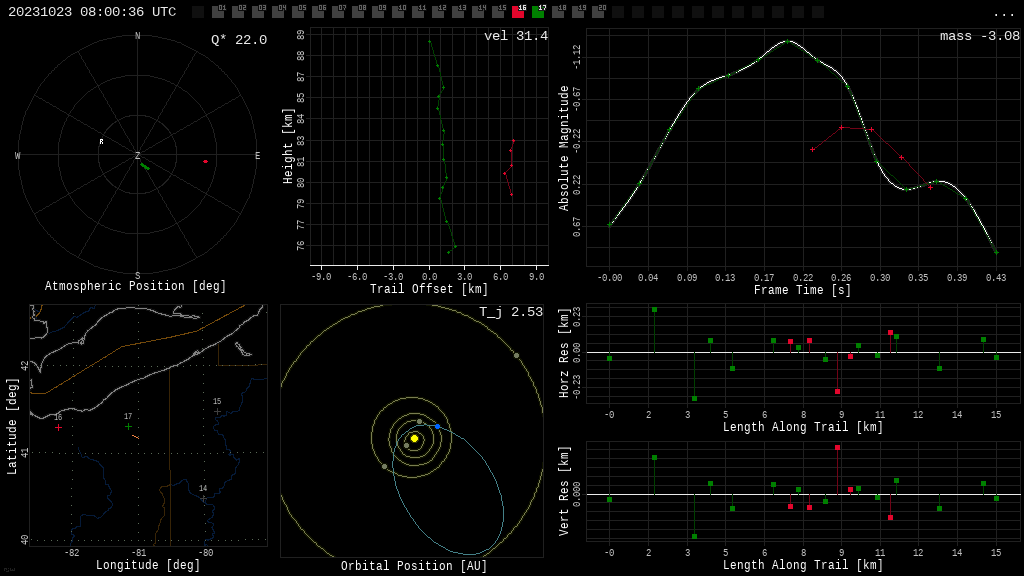Click the Height [km] axis label

click(288, 146)
